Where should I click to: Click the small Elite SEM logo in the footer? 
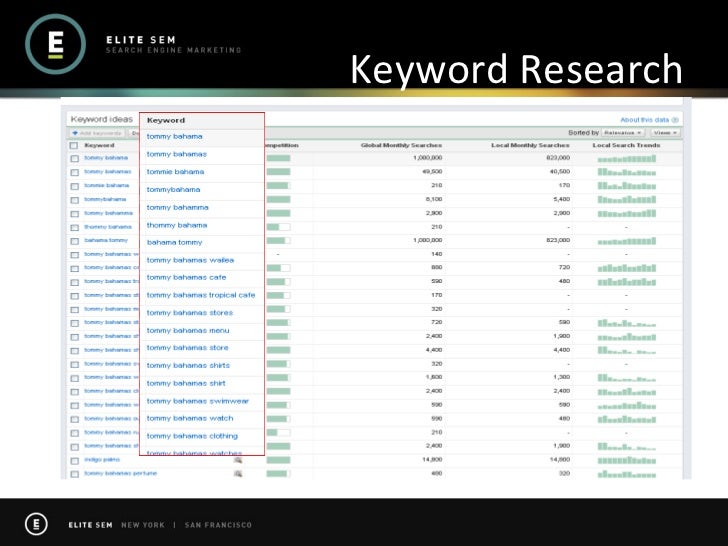pyautogui.click(x=36, y=524)
